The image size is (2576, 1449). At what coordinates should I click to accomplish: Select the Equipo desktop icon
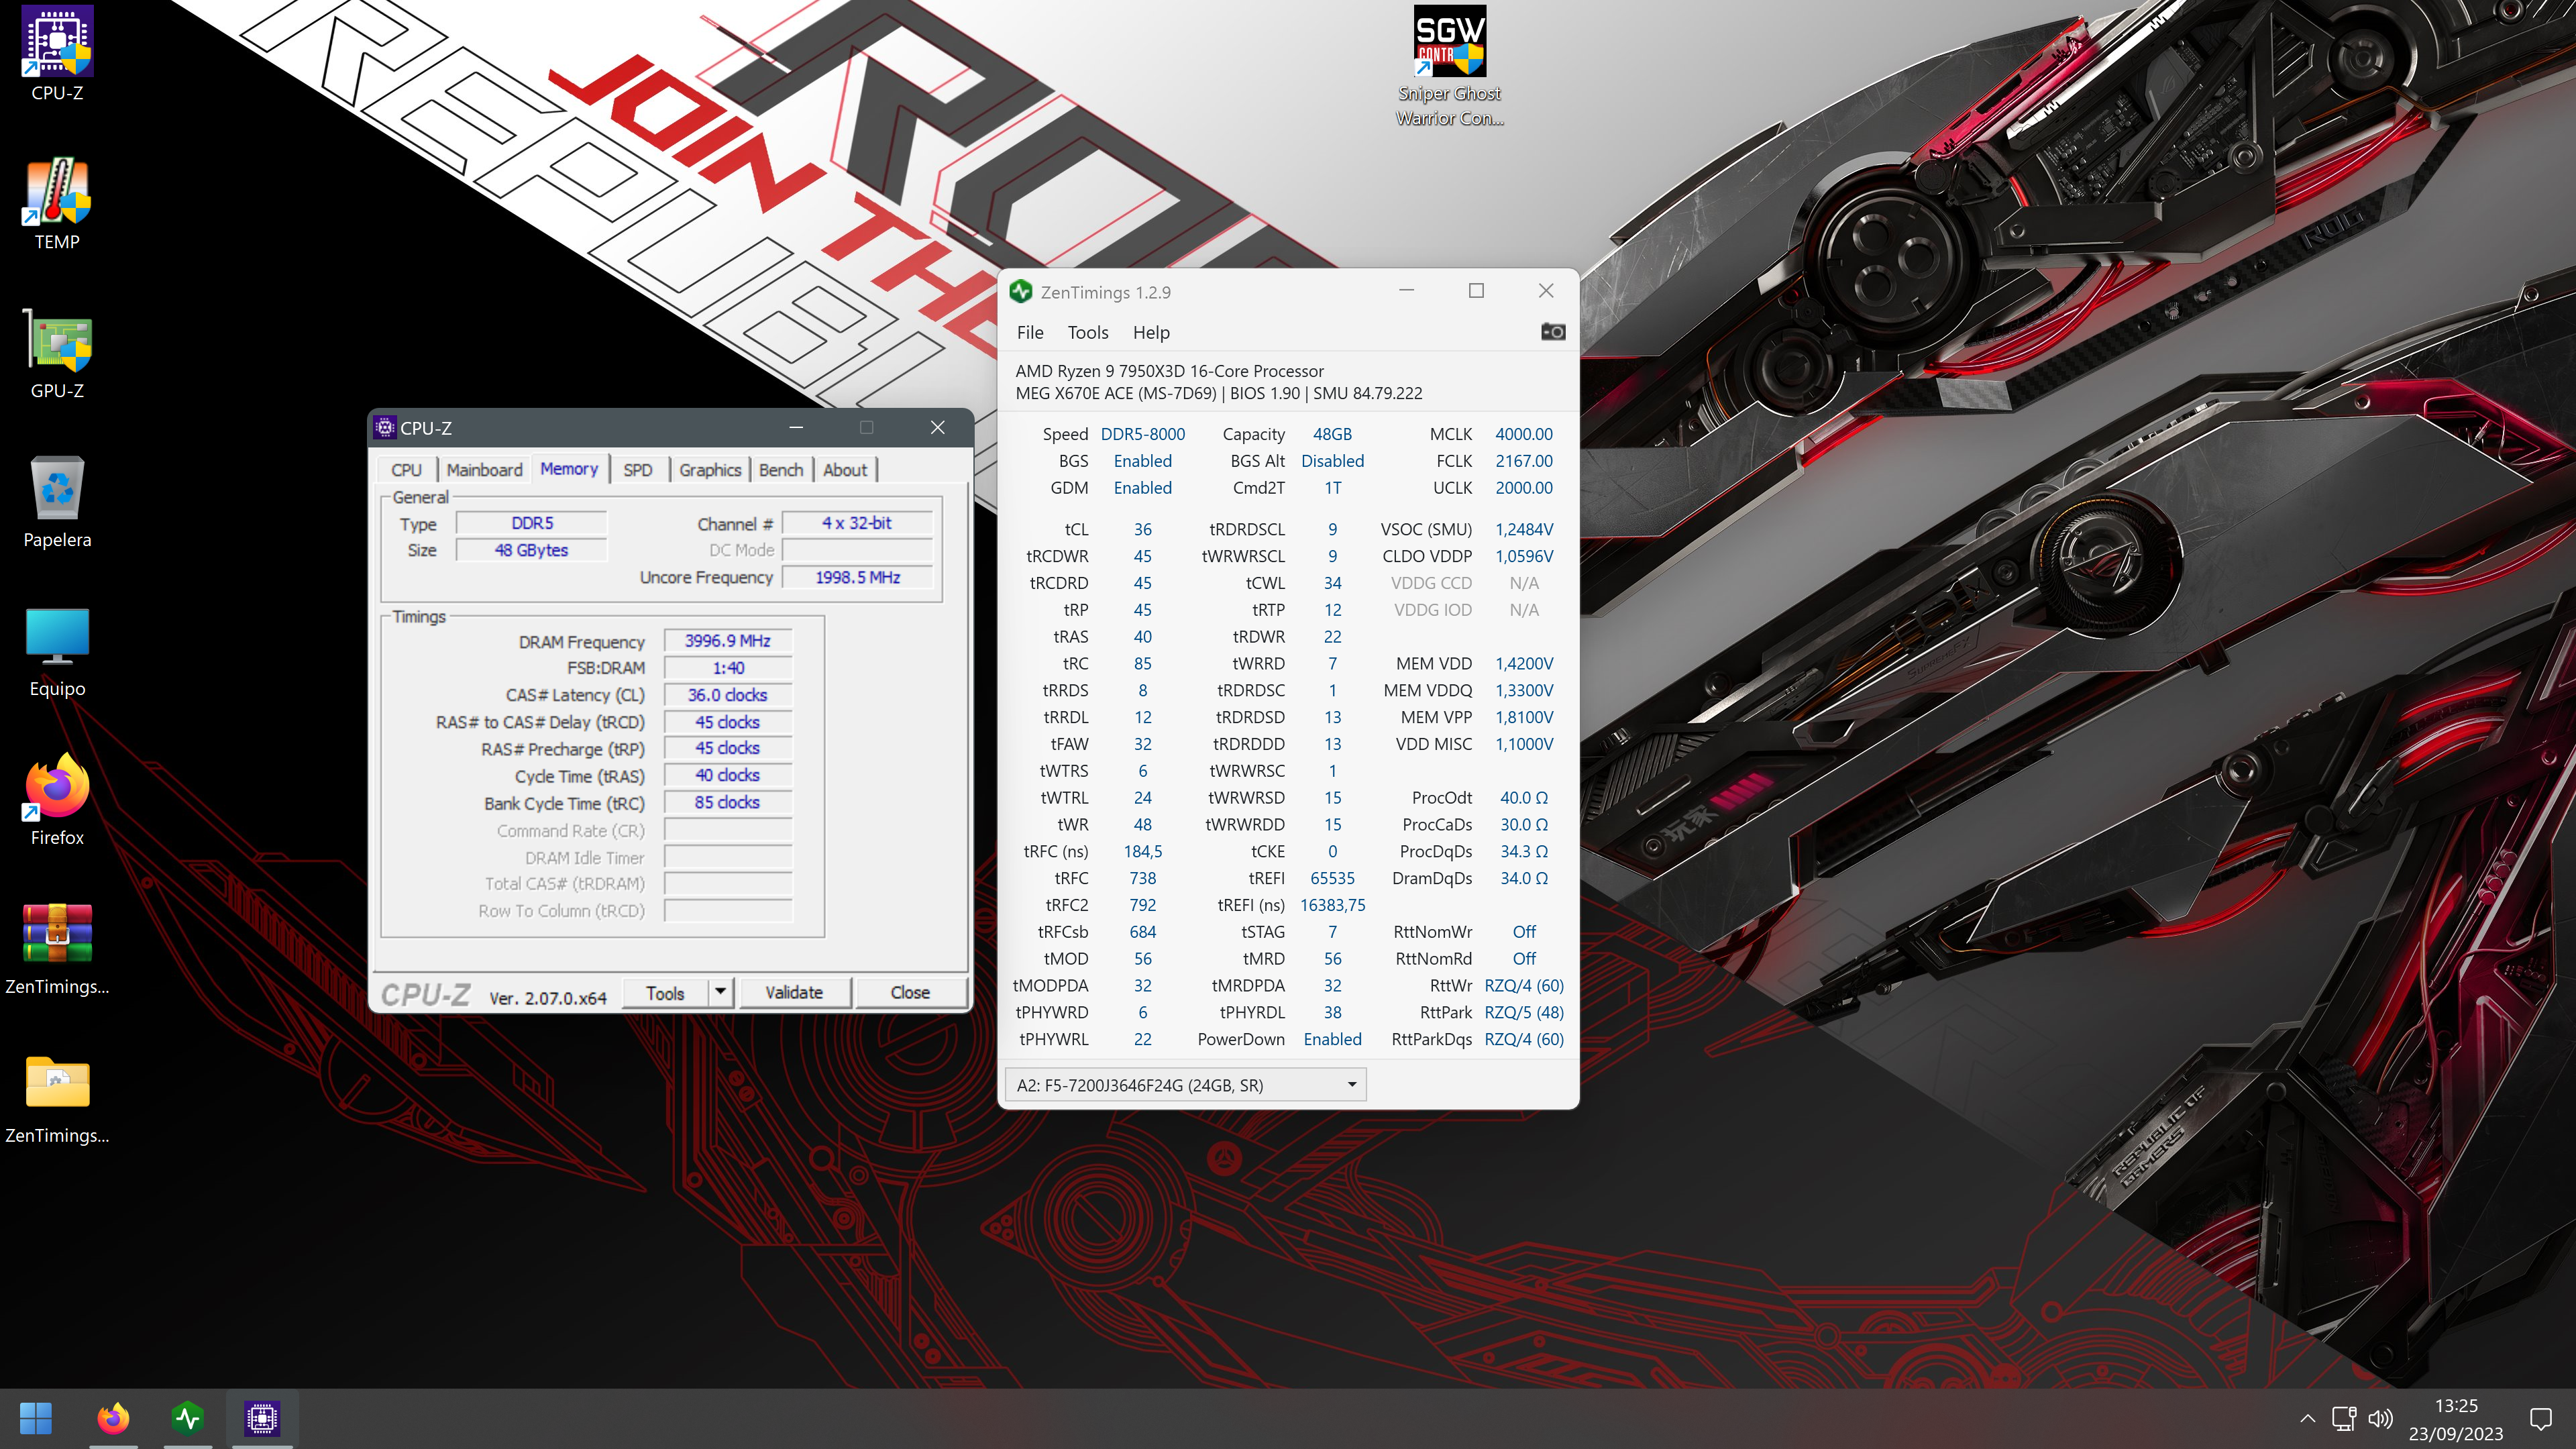[x=57, y=651]
